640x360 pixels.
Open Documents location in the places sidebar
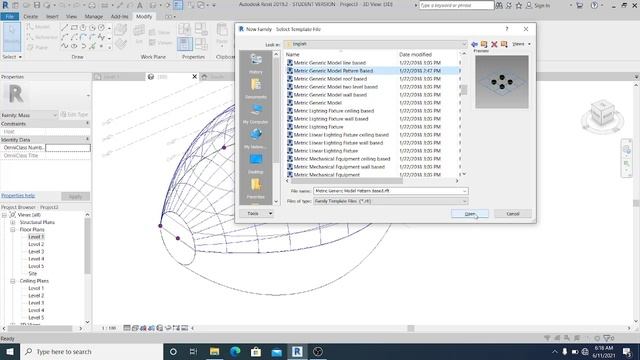256,88
